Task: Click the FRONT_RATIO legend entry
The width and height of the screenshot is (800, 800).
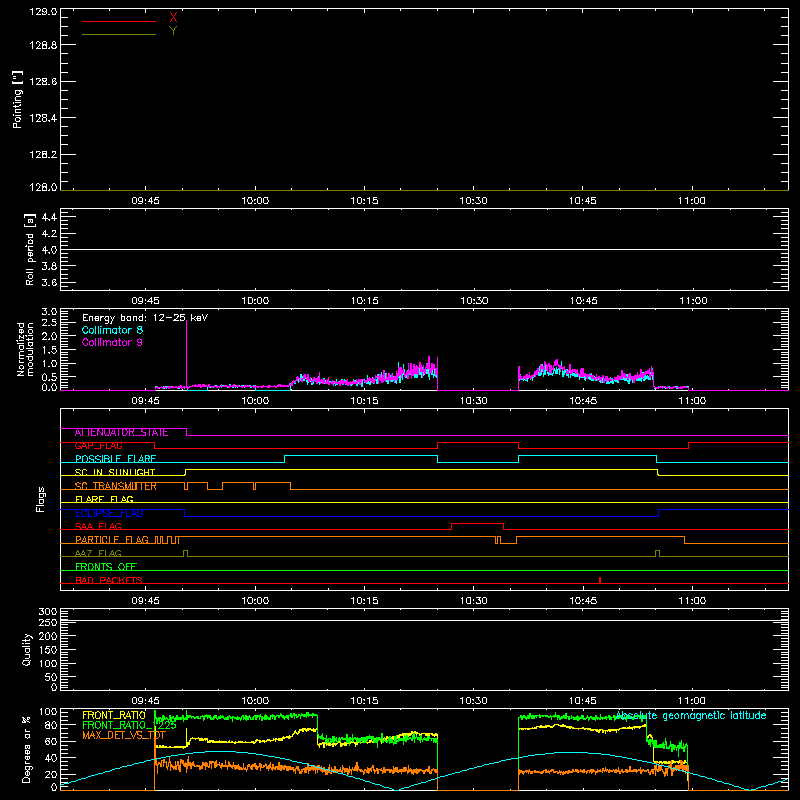Action: point(114,715)
